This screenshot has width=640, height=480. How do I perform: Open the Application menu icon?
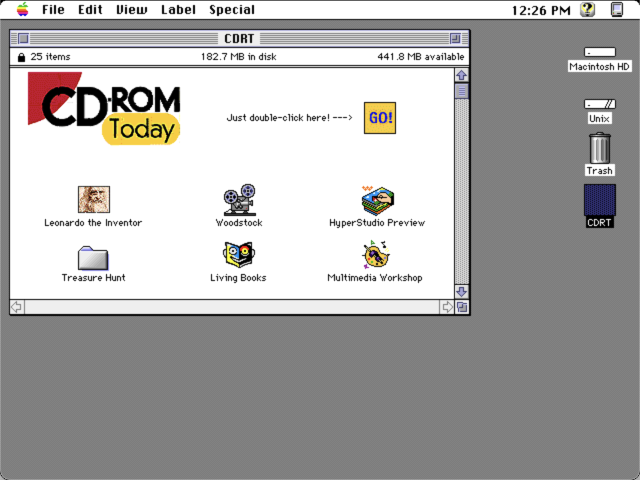[617, 9]
